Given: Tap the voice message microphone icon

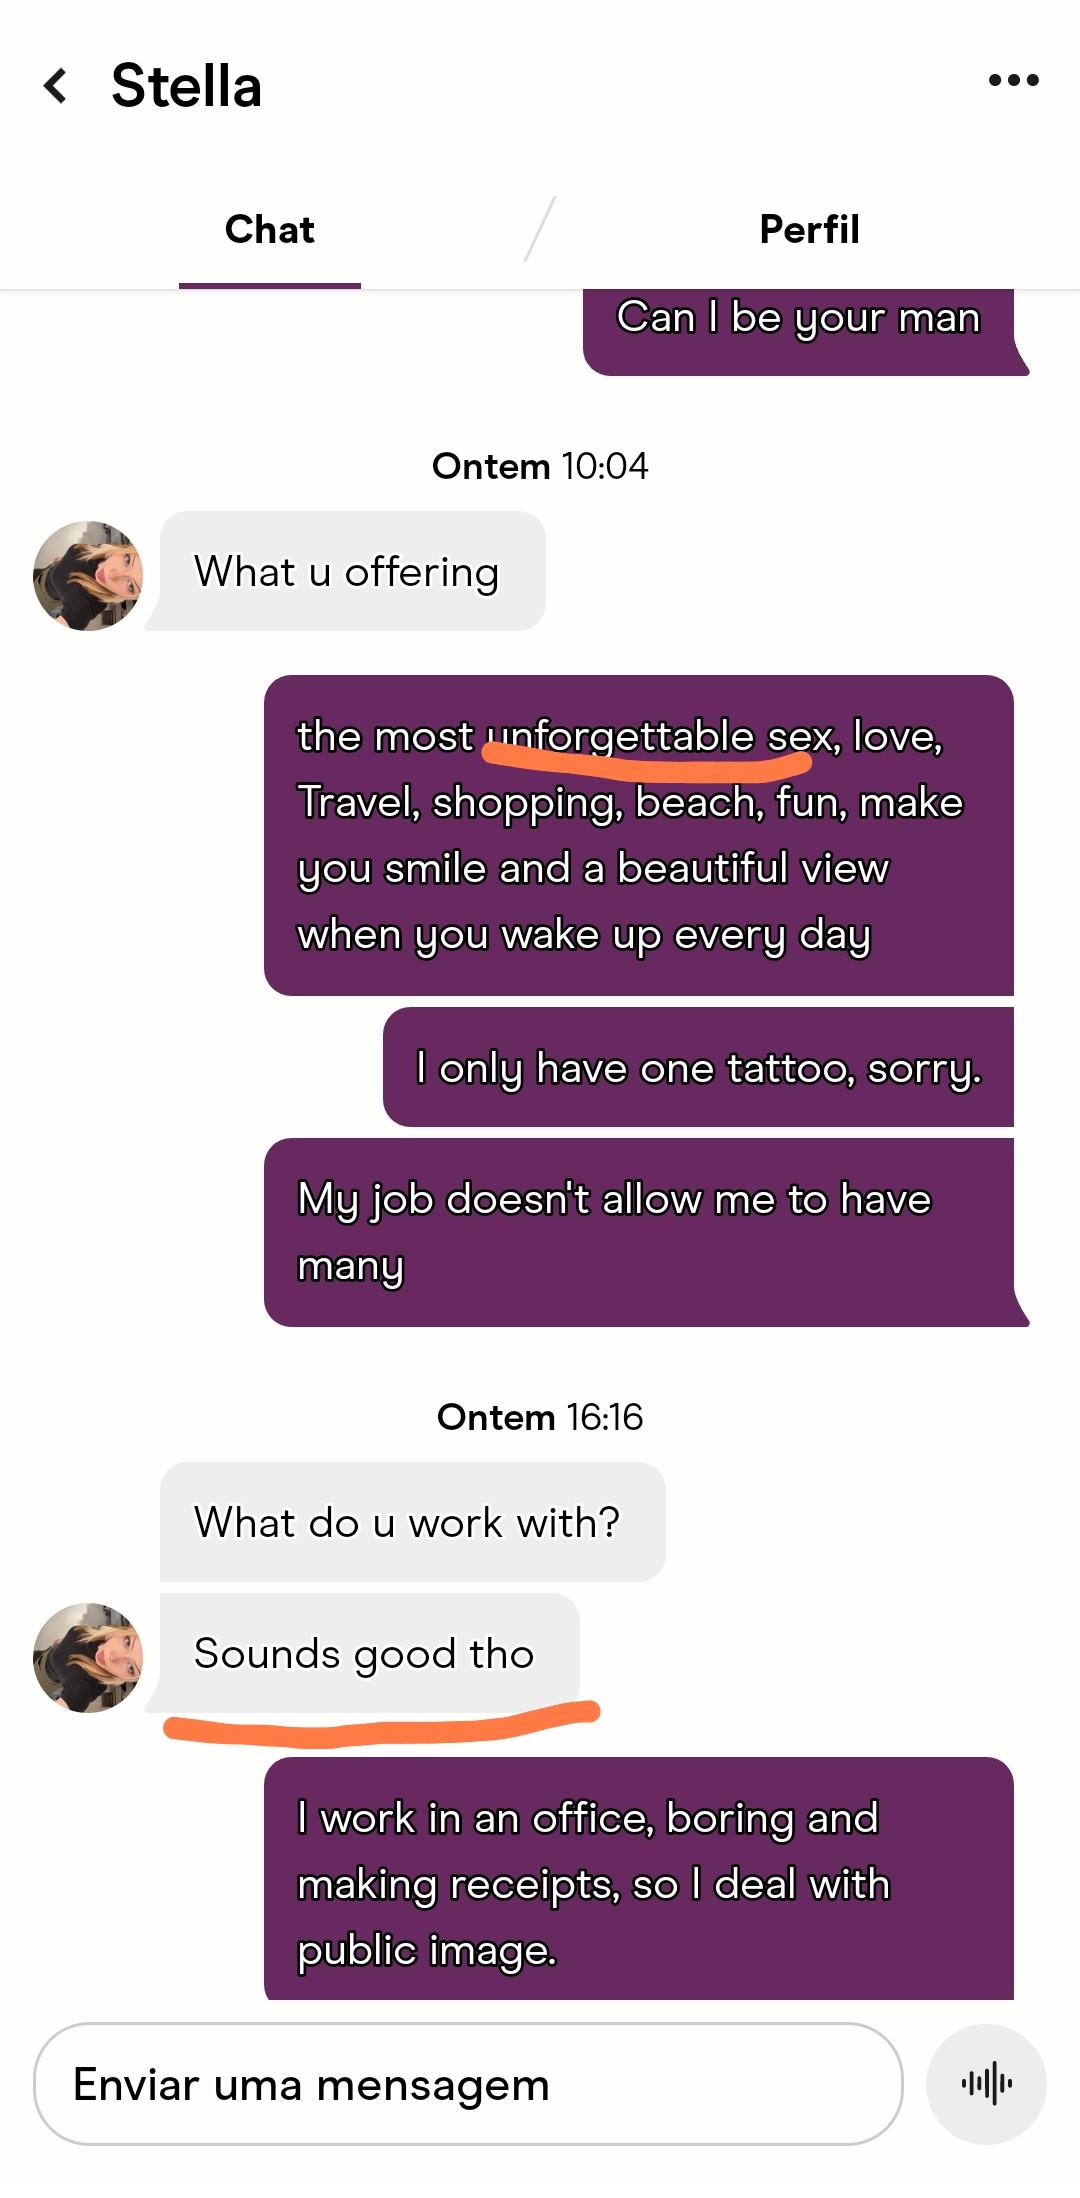Looking at the screenshot, I should (x=986, y=2084).
